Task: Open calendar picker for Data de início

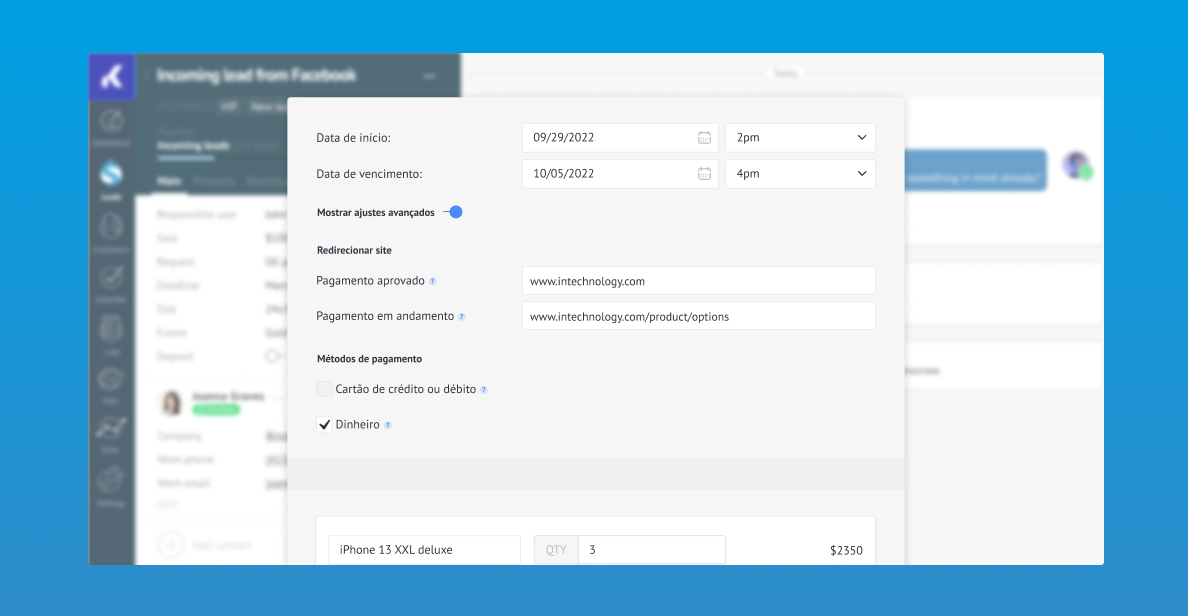Action: (x=704, y=138)
